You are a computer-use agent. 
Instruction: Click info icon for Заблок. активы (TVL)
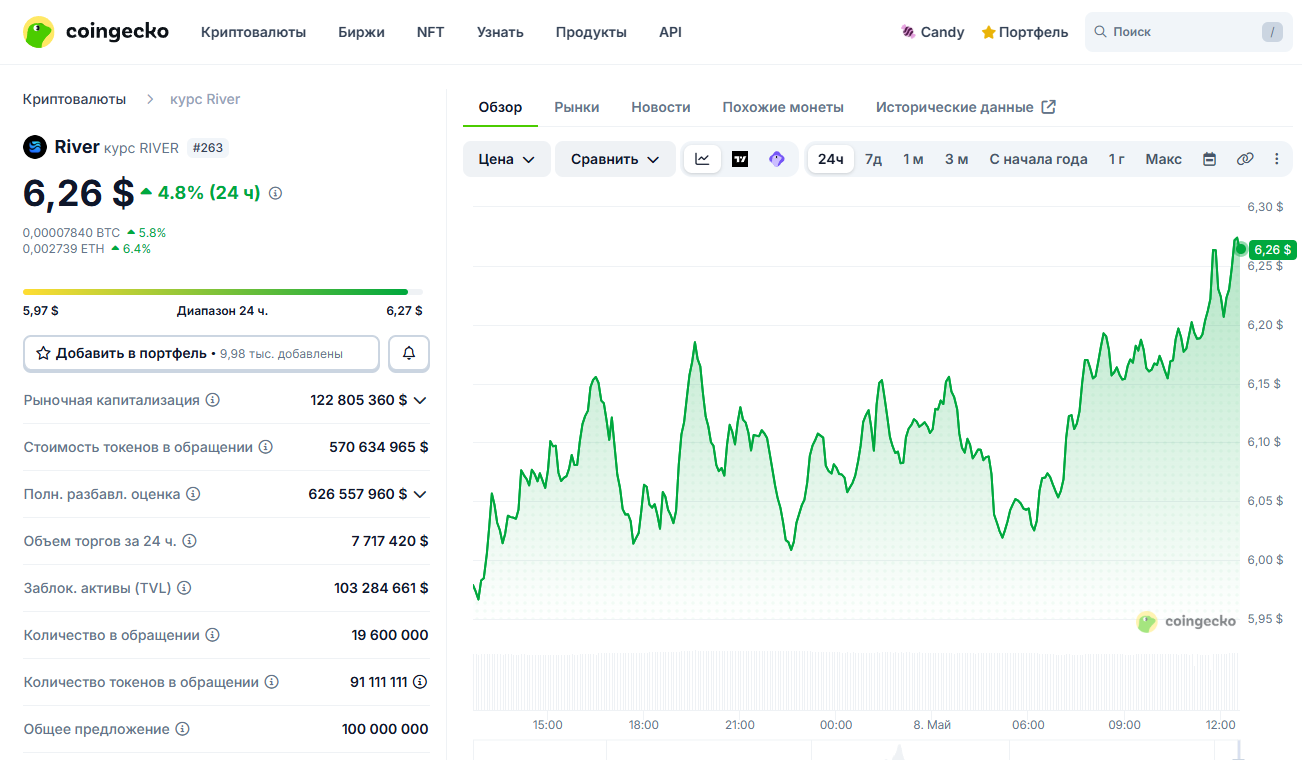[x=184, y=588]
